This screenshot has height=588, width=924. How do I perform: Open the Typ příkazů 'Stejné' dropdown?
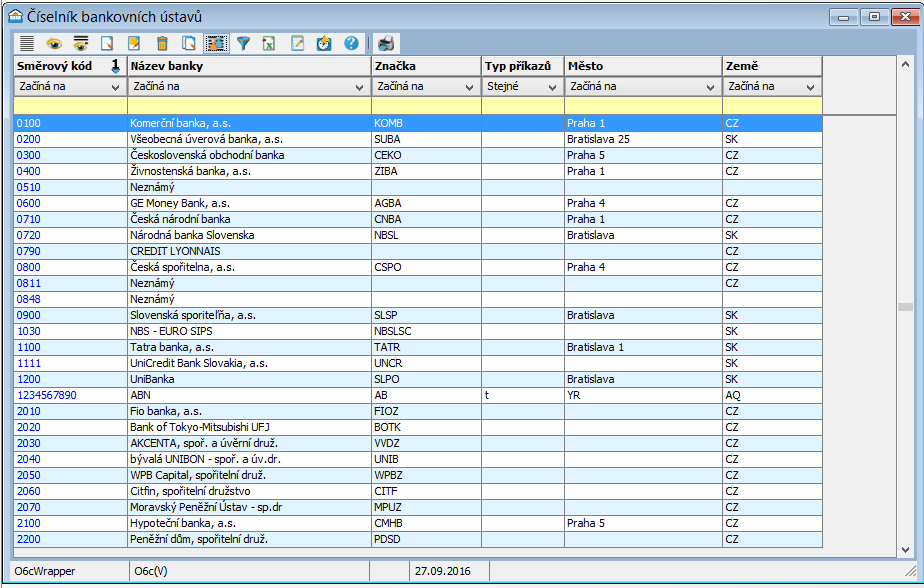(552, 87)
